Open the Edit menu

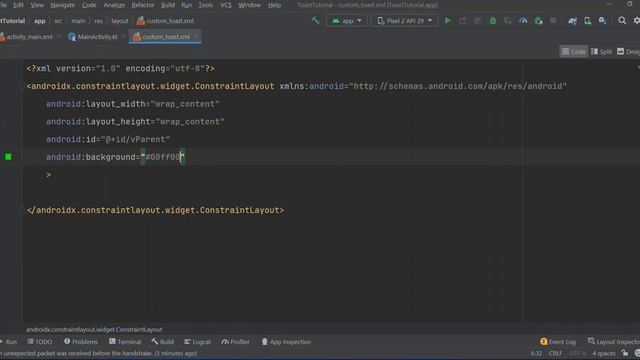(18, 5)
